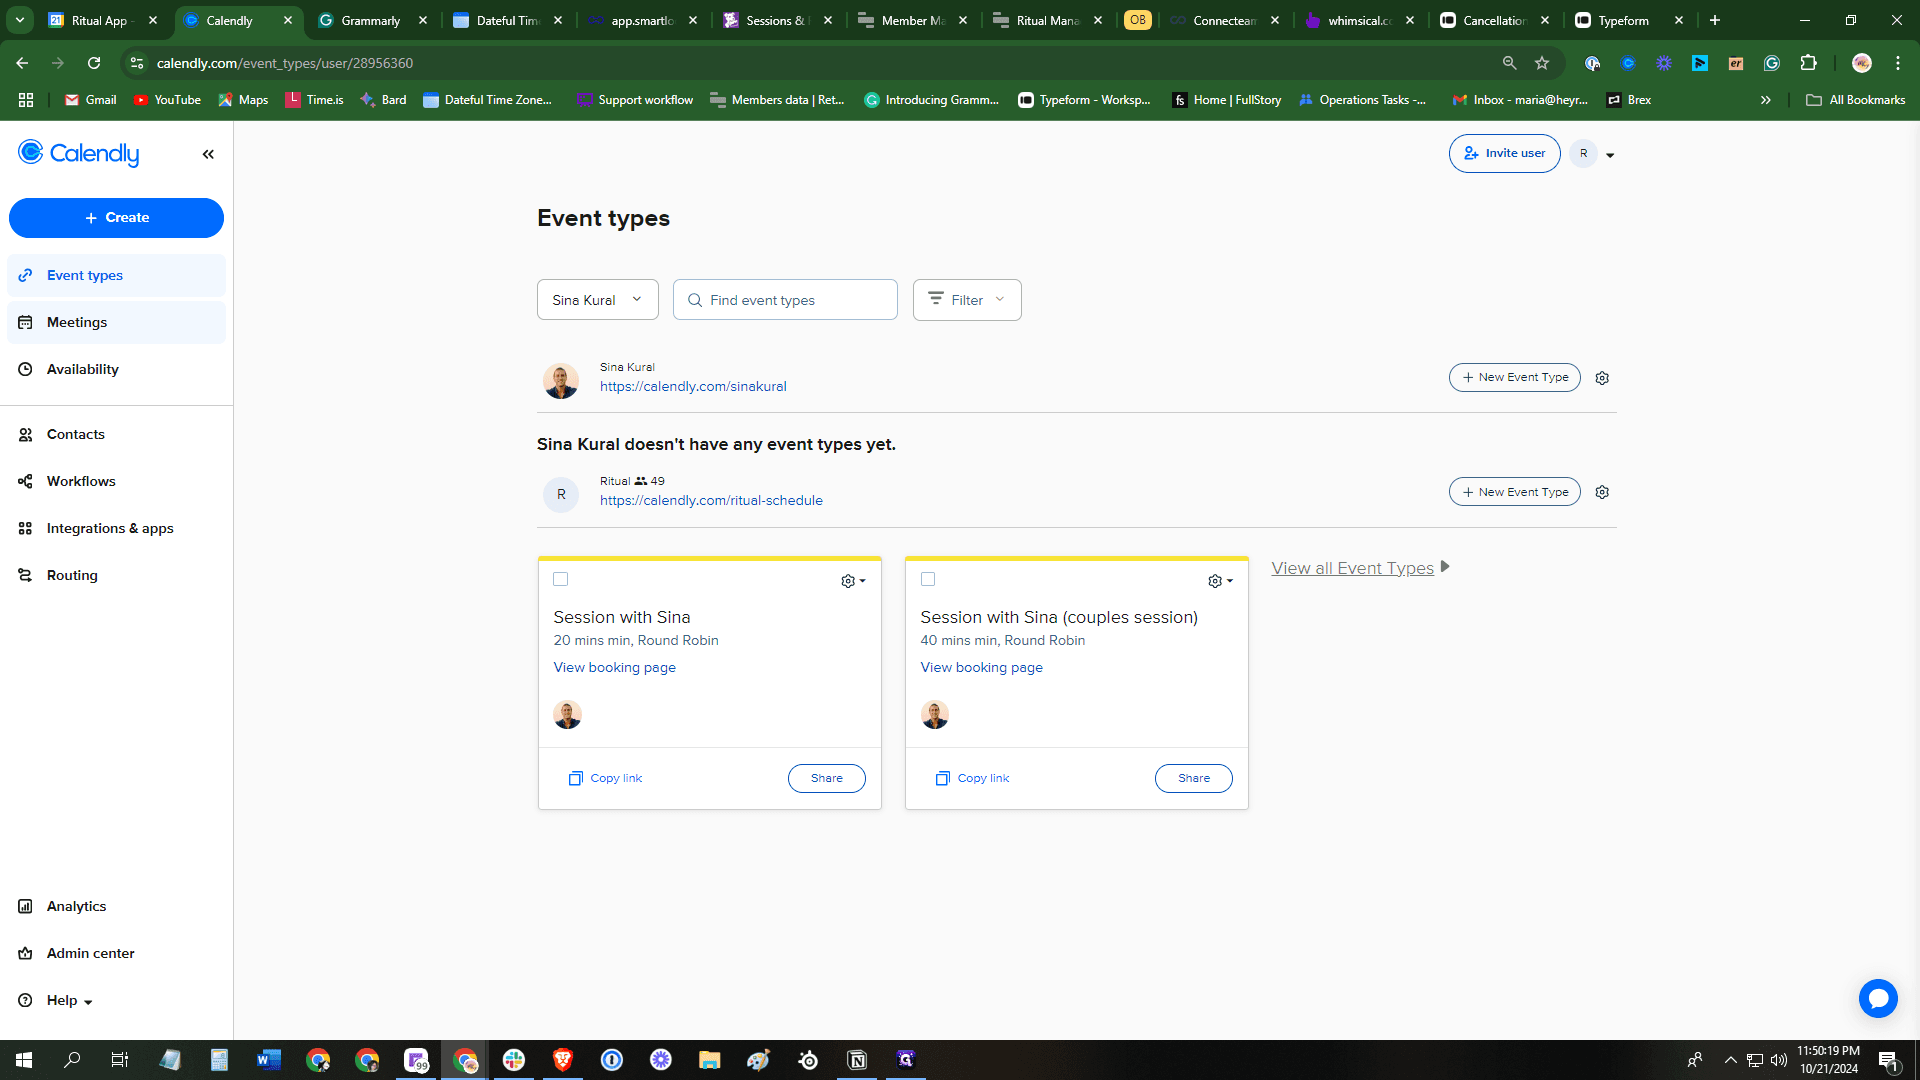The width and height of the screenshot is (1920, 1080).
Task: Open gear dropdown on couples session card
Action: point(1220,581)
